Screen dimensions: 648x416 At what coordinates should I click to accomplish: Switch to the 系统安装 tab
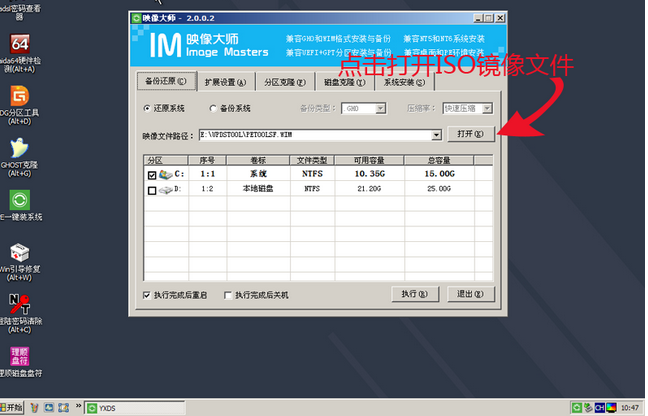404,82
